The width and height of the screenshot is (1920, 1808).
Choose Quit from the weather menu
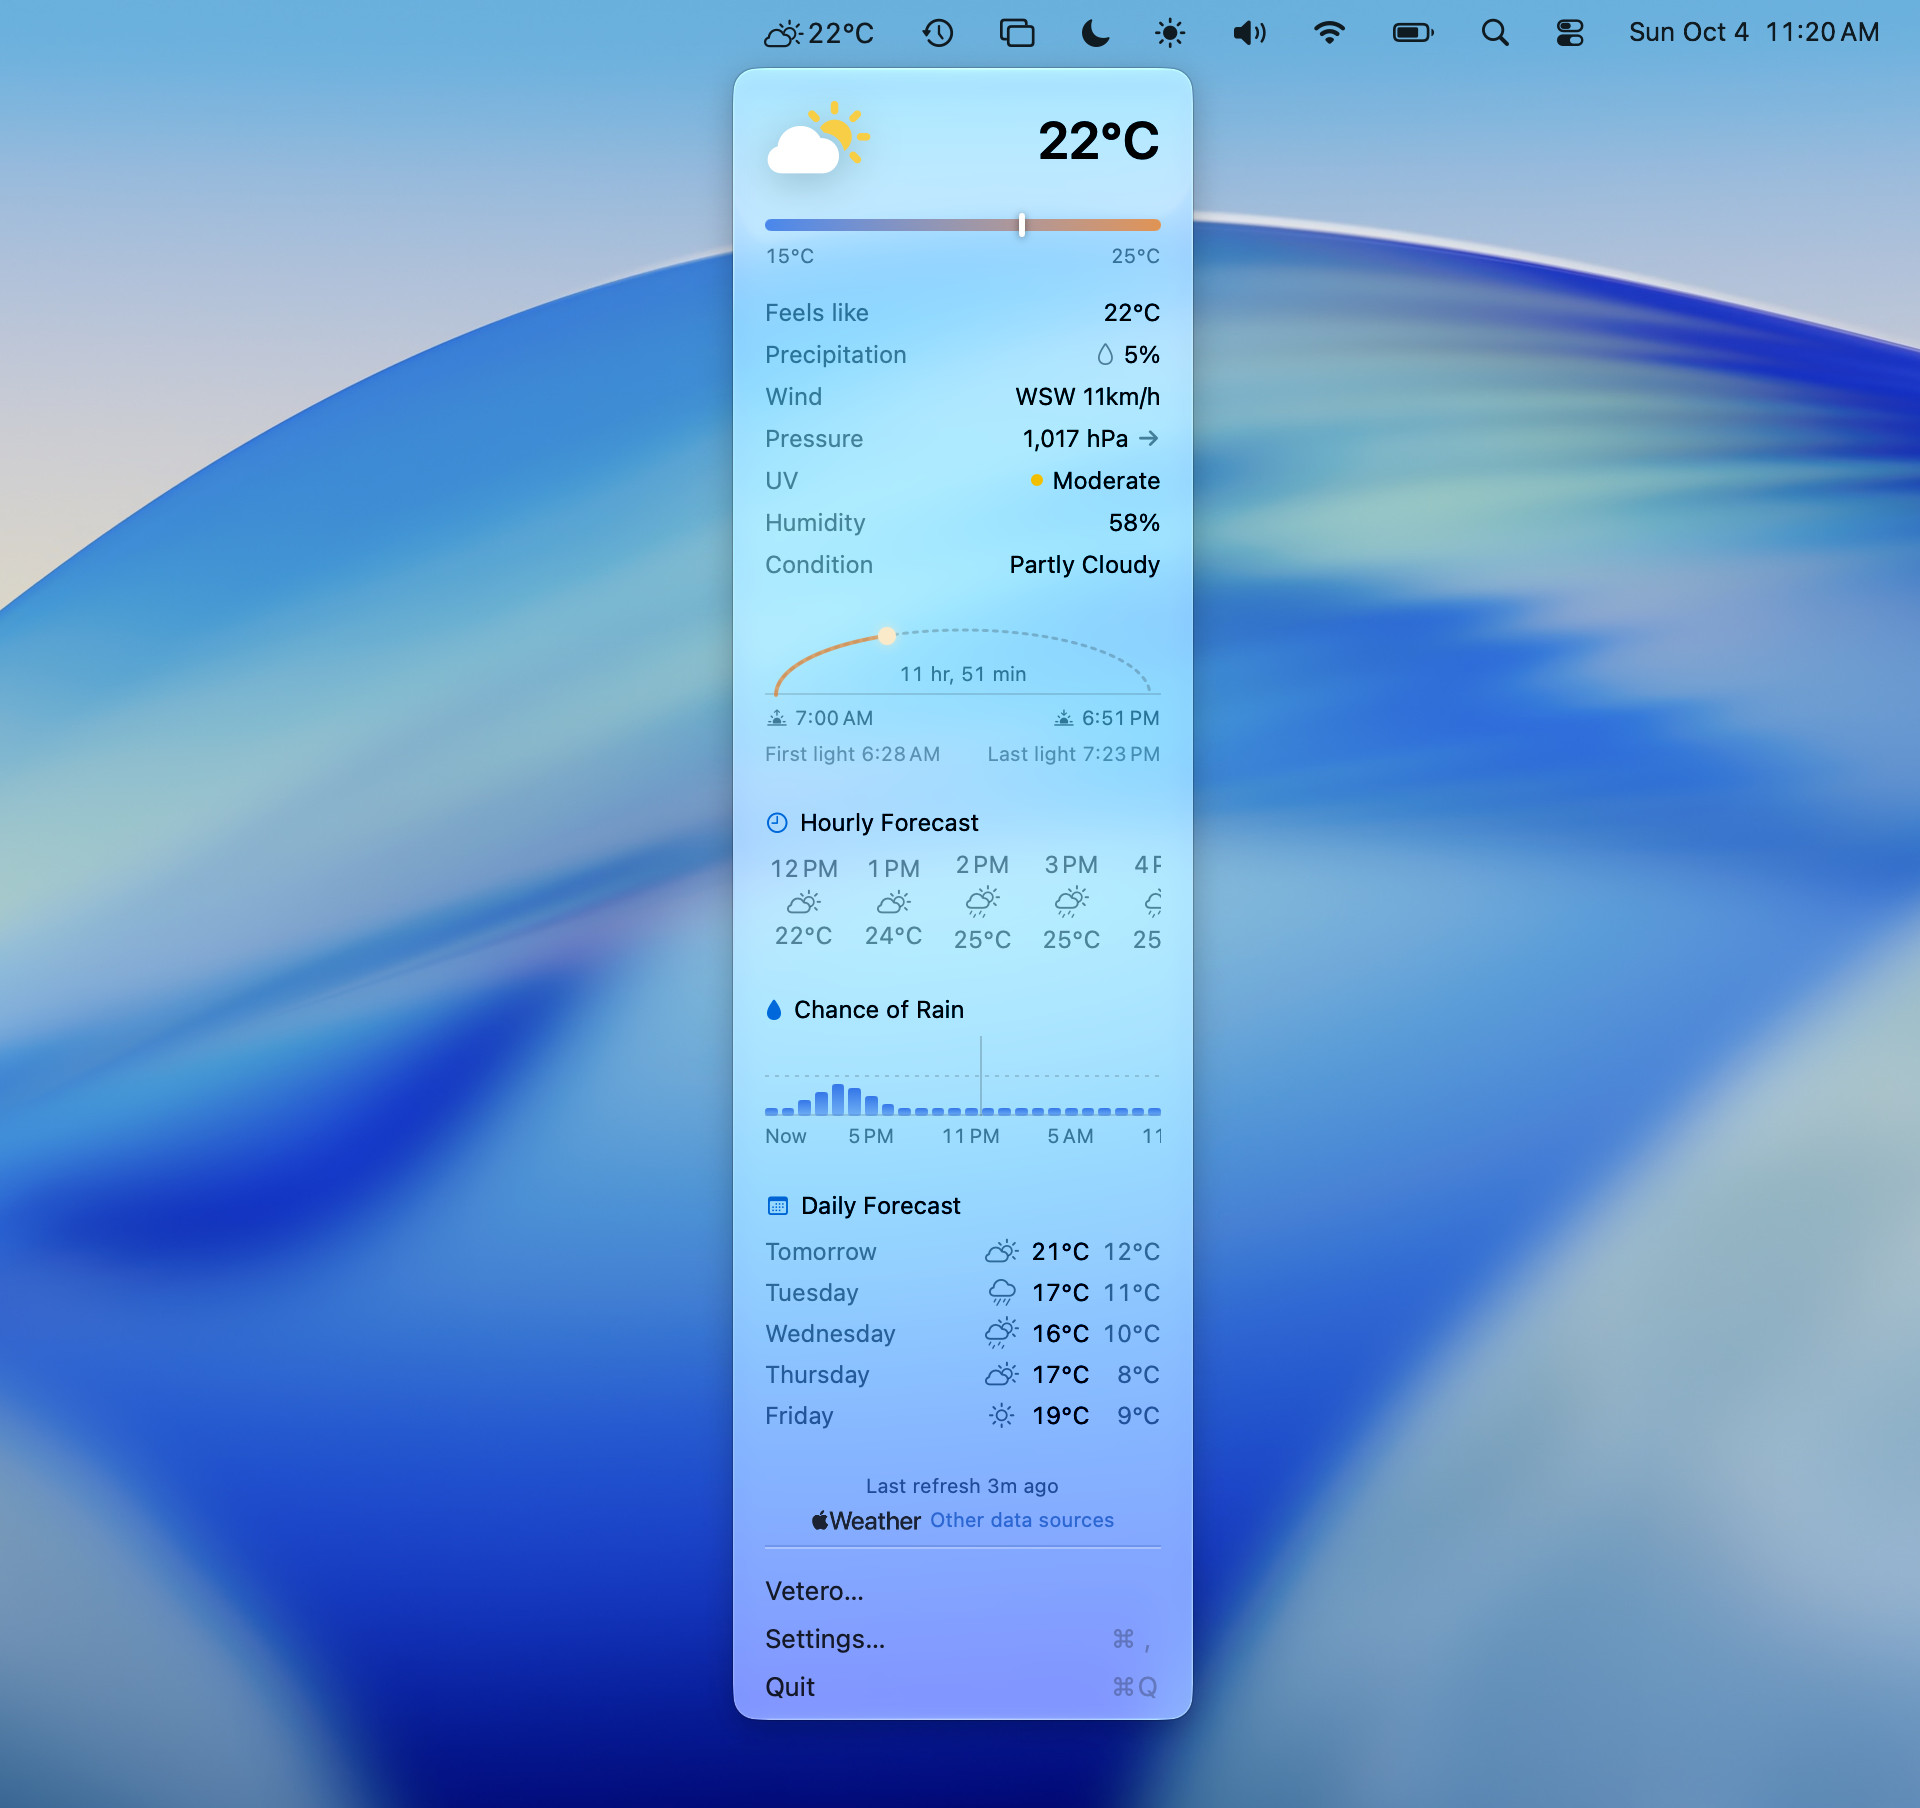pos(963,1687)
